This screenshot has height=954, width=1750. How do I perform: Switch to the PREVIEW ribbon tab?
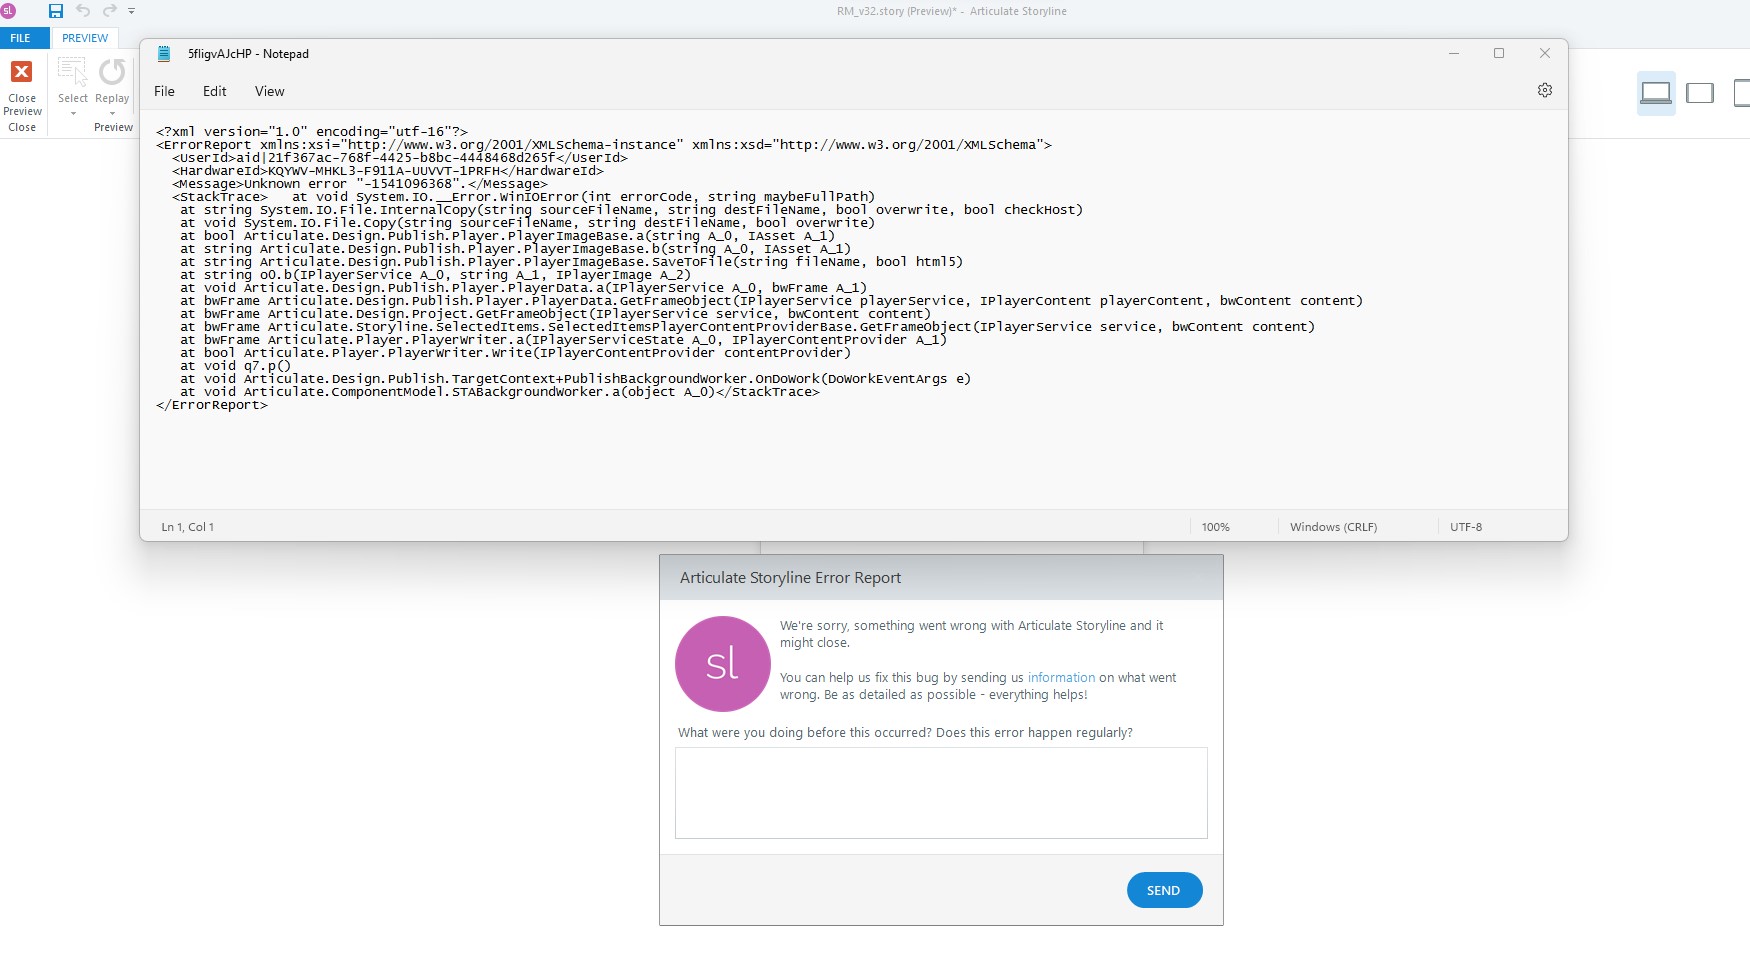(85, 38)
